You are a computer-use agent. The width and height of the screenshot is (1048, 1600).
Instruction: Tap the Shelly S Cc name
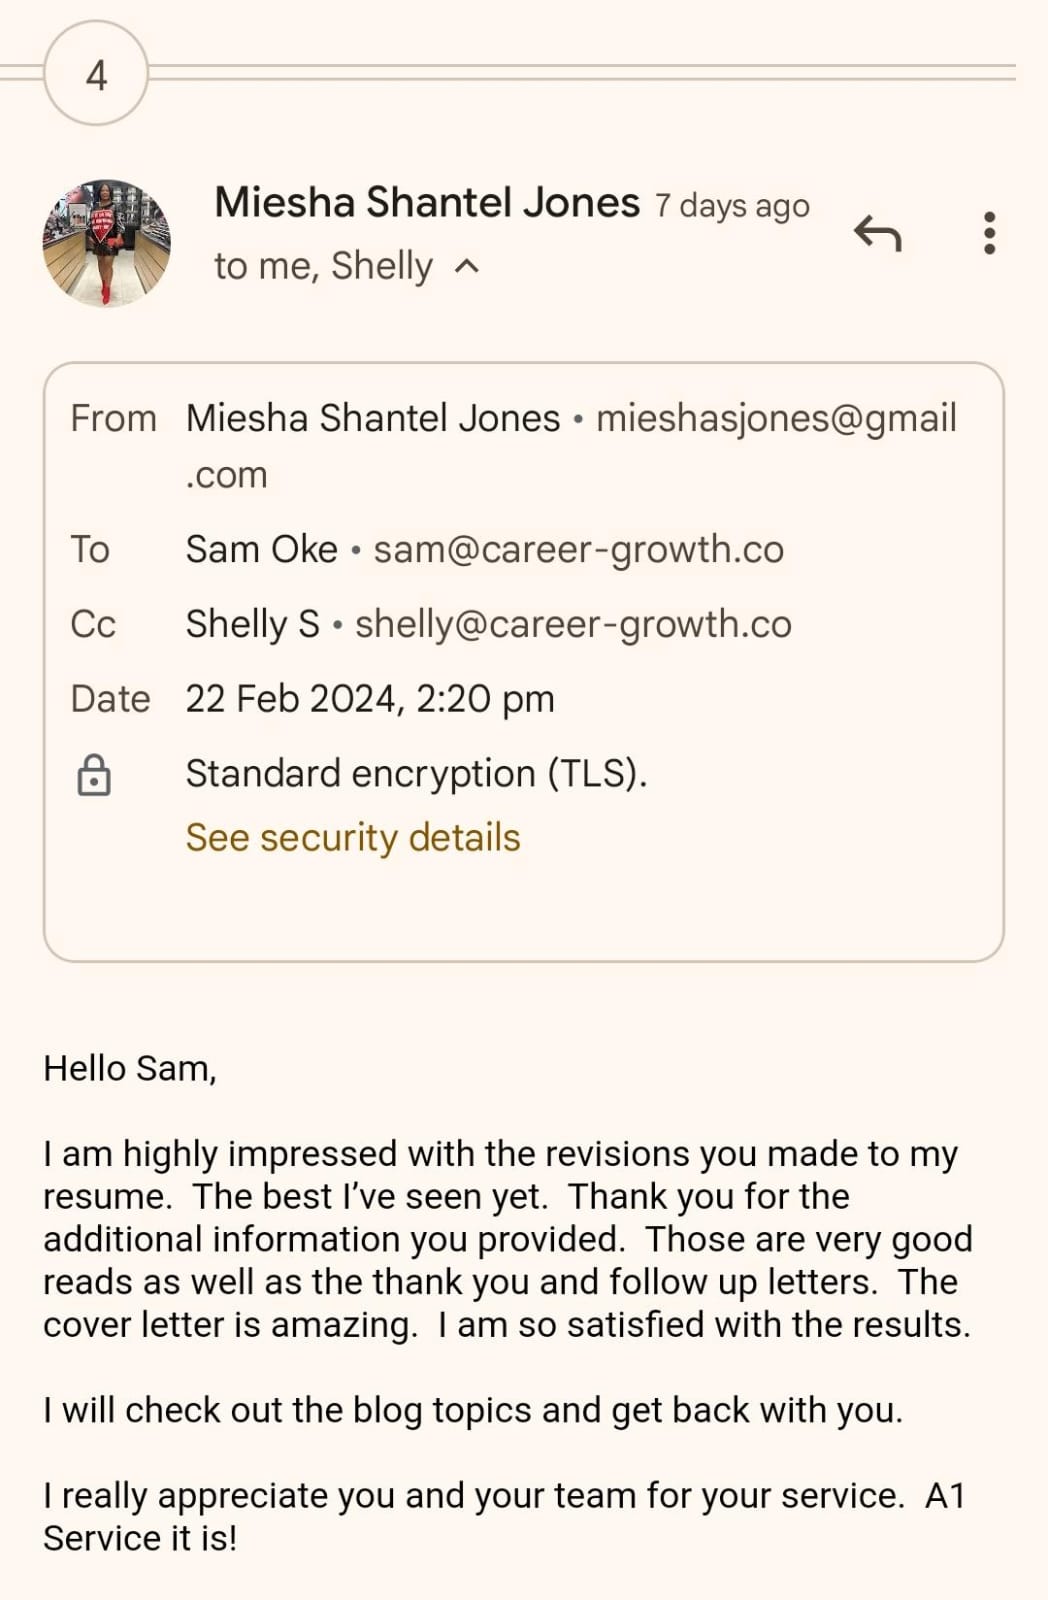pos(253,624)
